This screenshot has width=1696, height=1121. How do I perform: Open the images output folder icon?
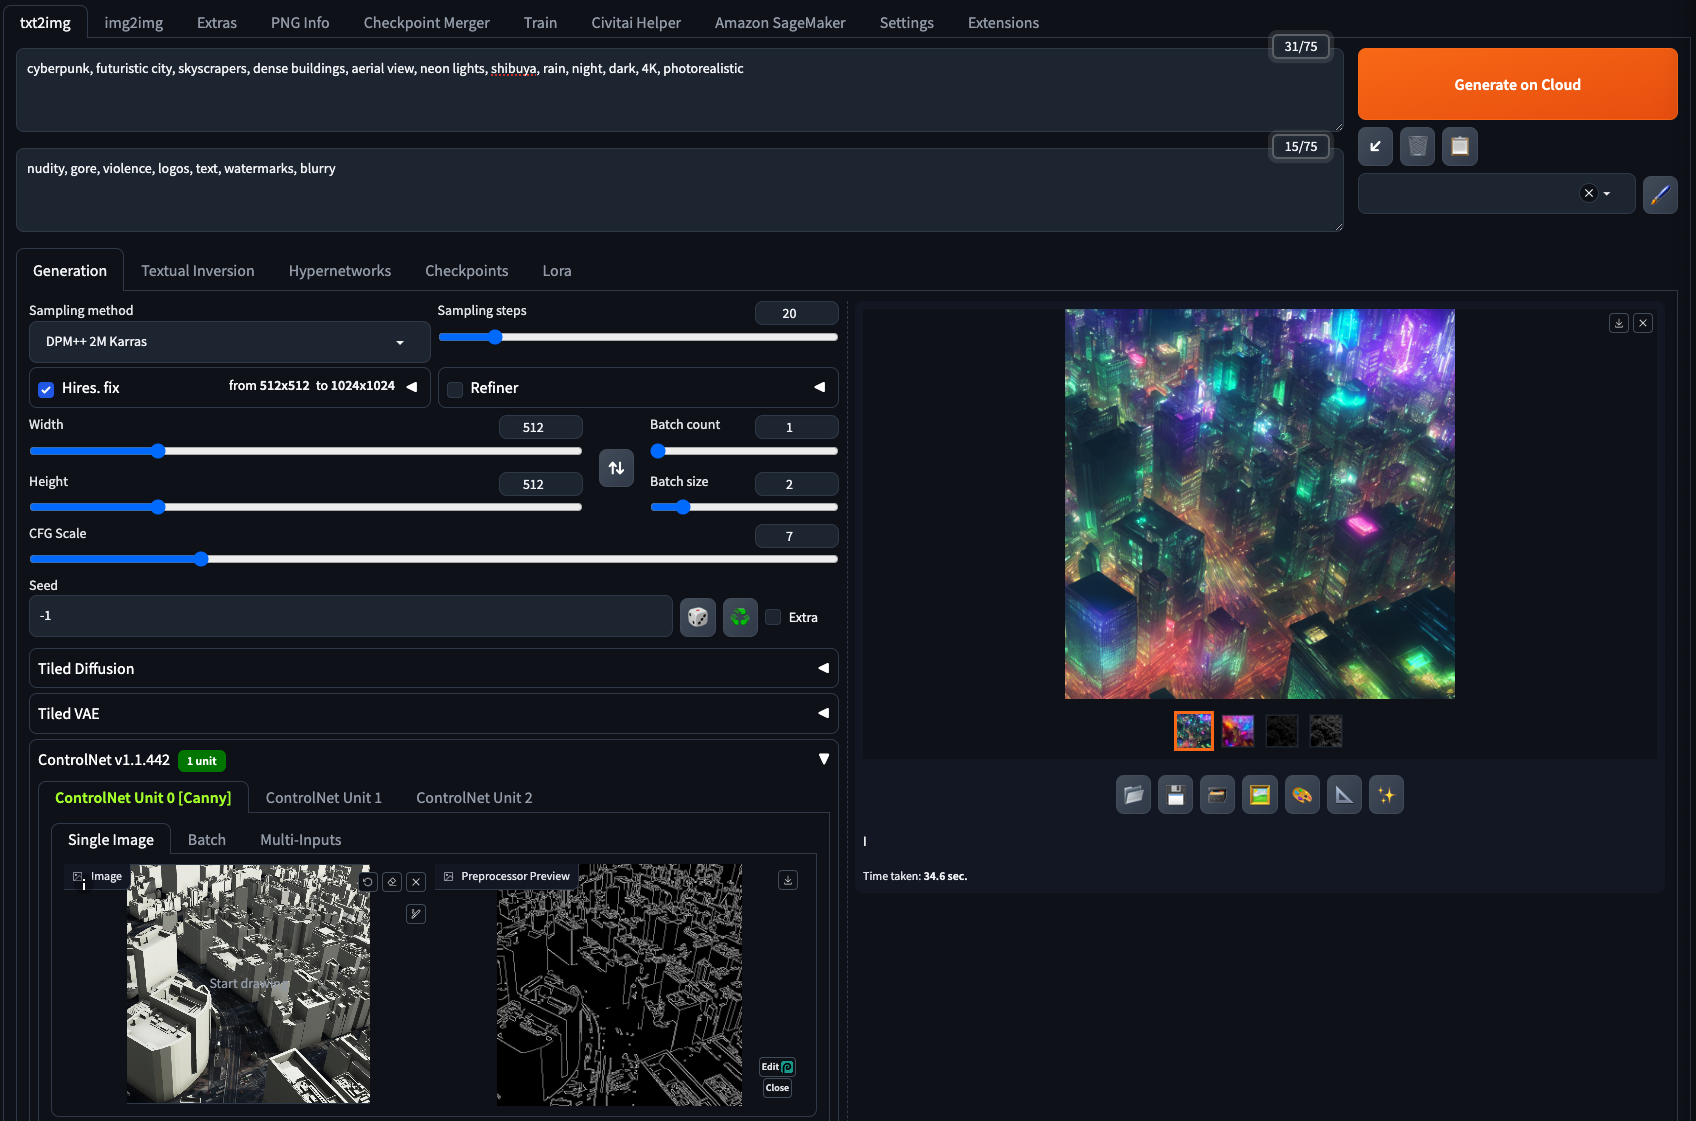tap(1133, 795)
